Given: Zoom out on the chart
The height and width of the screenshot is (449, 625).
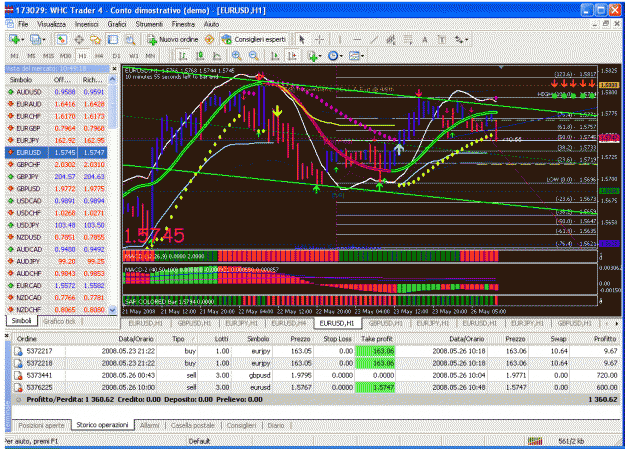Looking at the screenshot, I should pyautogui.click(x=254, y=55).
